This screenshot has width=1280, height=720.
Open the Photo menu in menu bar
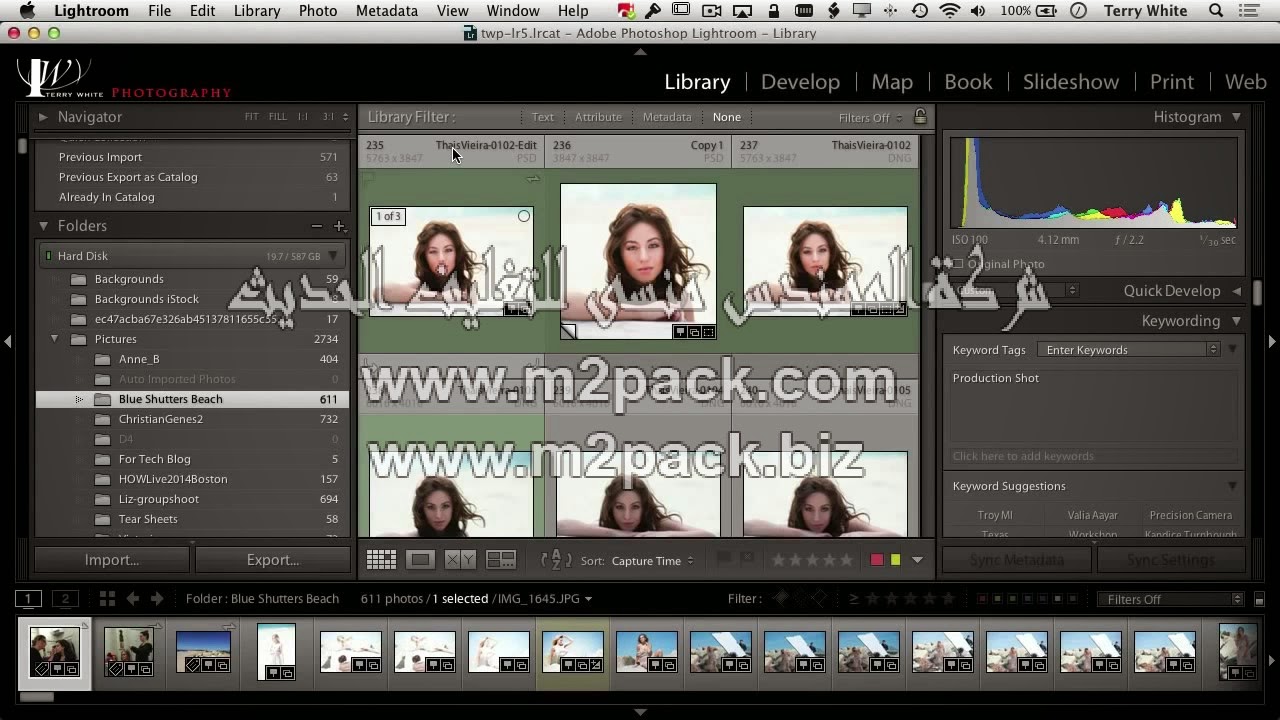pyautogui.click(x=318, y=11)
